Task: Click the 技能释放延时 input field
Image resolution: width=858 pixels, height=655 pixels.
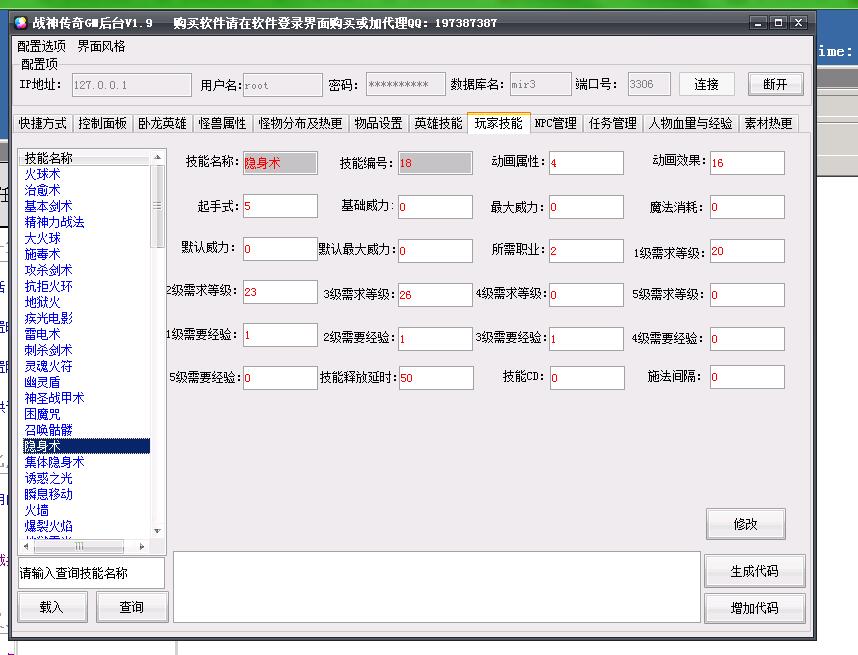Action: [x=435, y=378]
